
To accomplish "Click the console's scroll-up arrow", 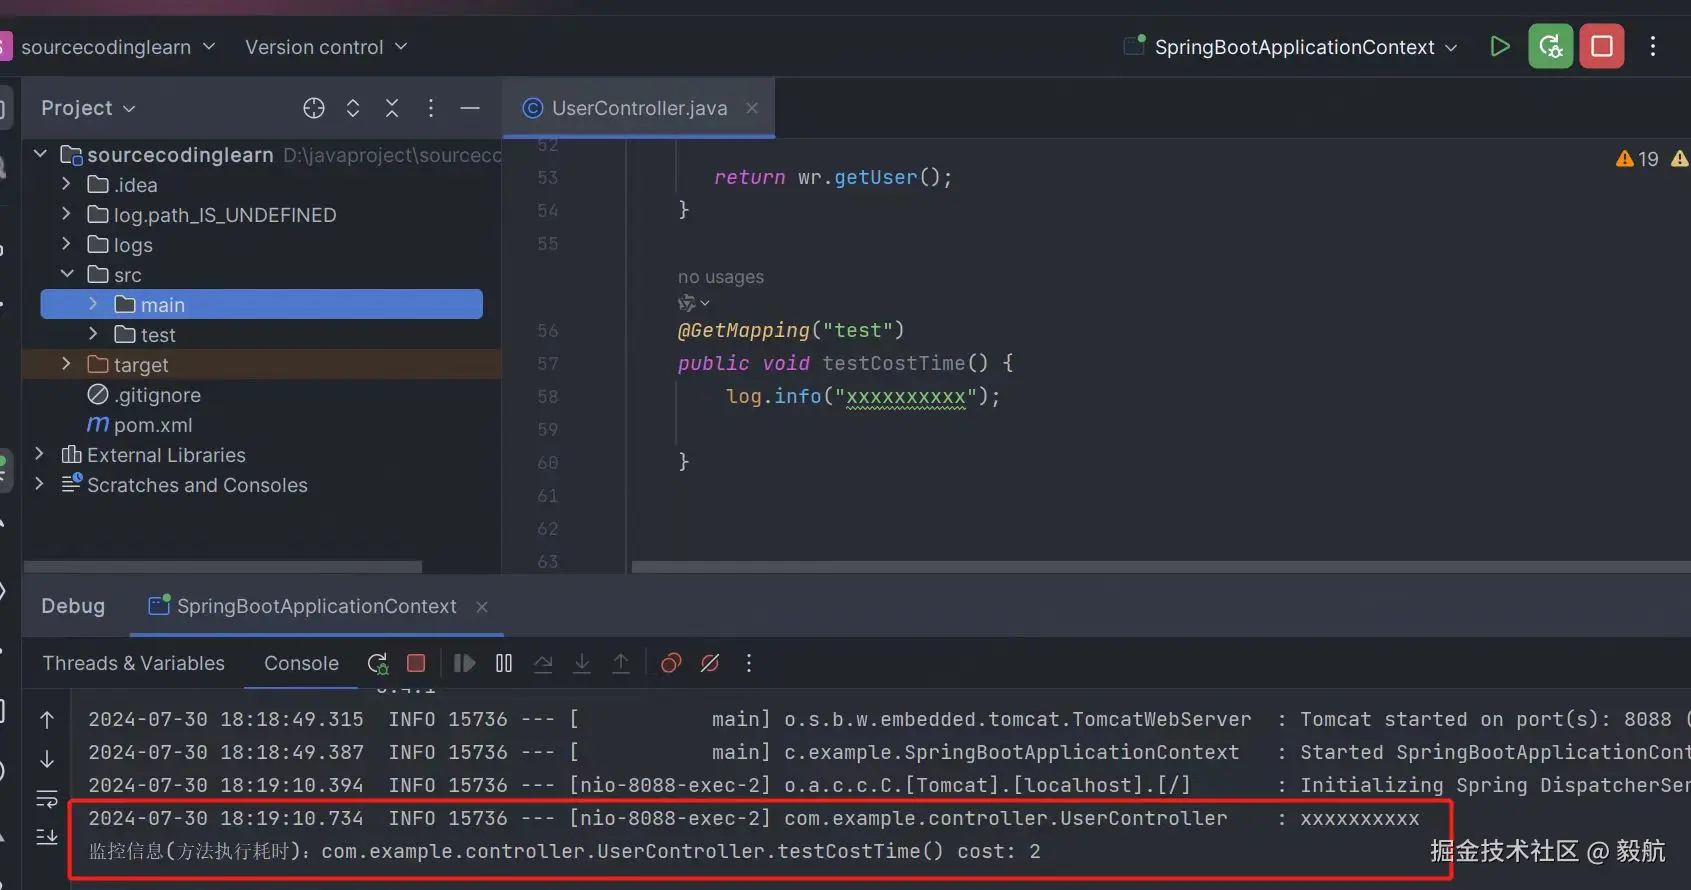I will point(47,719).
